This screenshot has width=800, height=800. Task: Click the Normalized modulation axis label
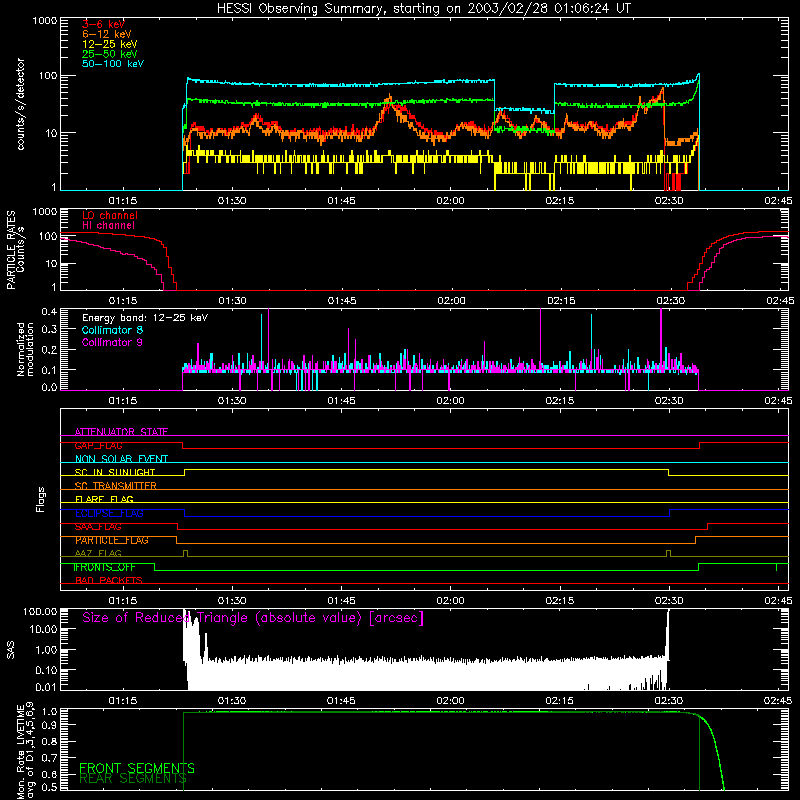point(25,349)
